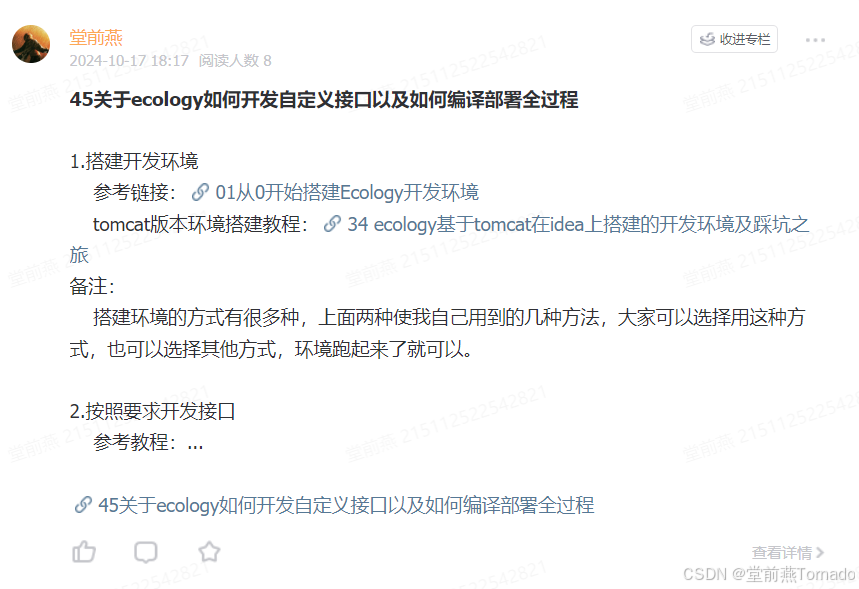Open comments via speech bubble icon
This screenshot has width=859, height=589.
tap(146, 552)
